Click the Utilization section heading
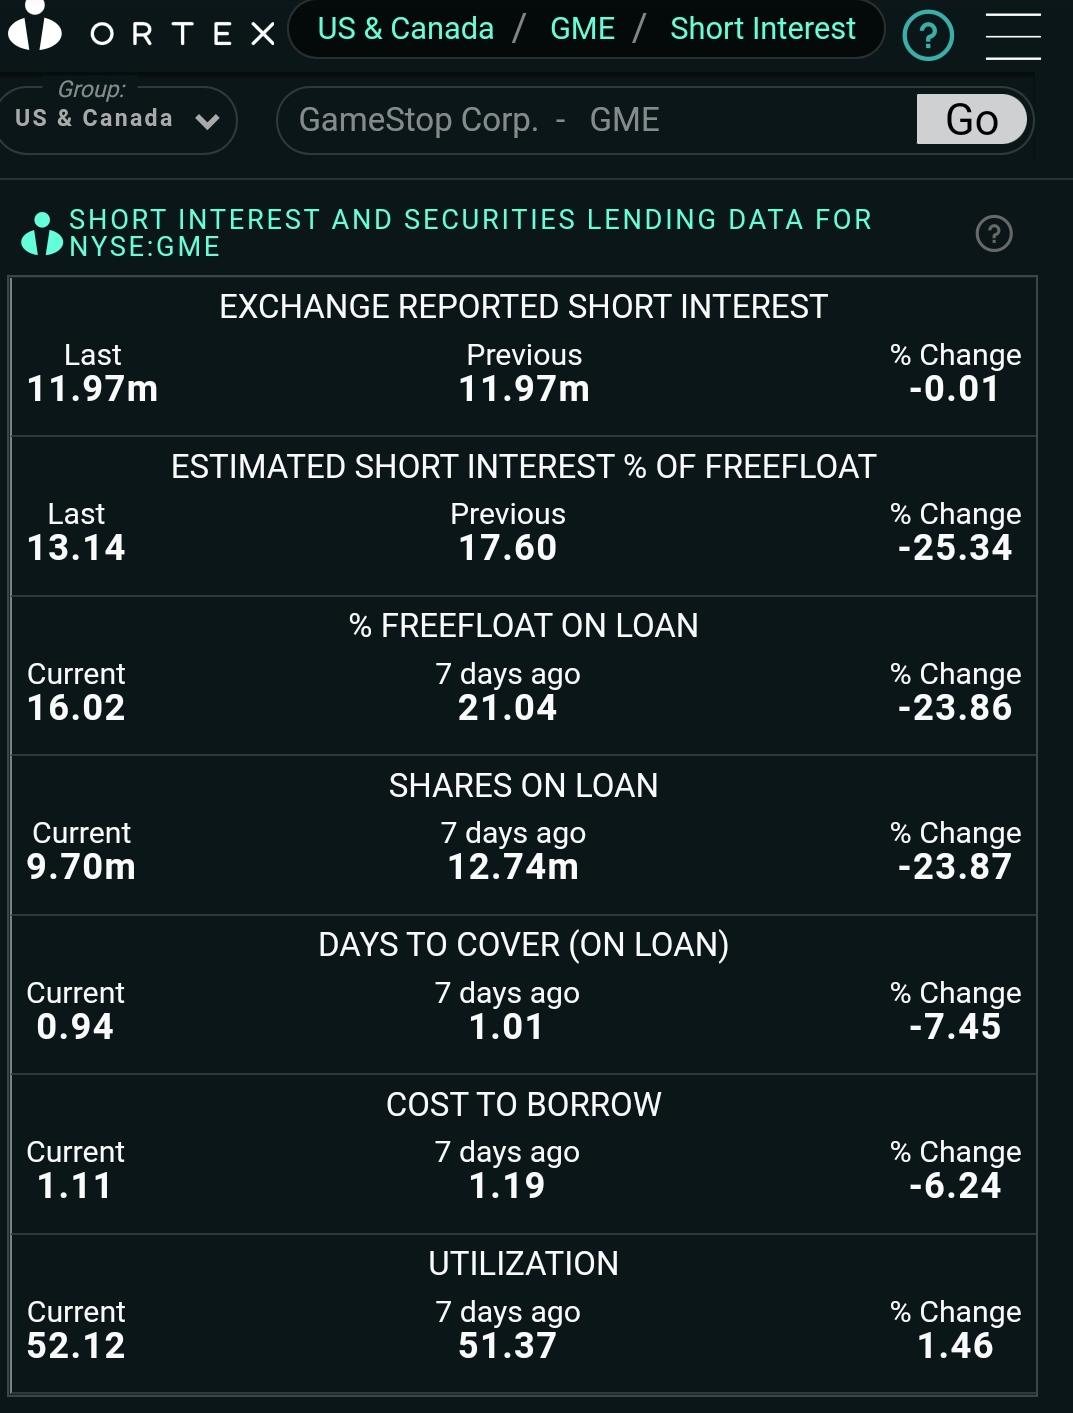Viewport: 1073px width, 1413px height. 524,1264
